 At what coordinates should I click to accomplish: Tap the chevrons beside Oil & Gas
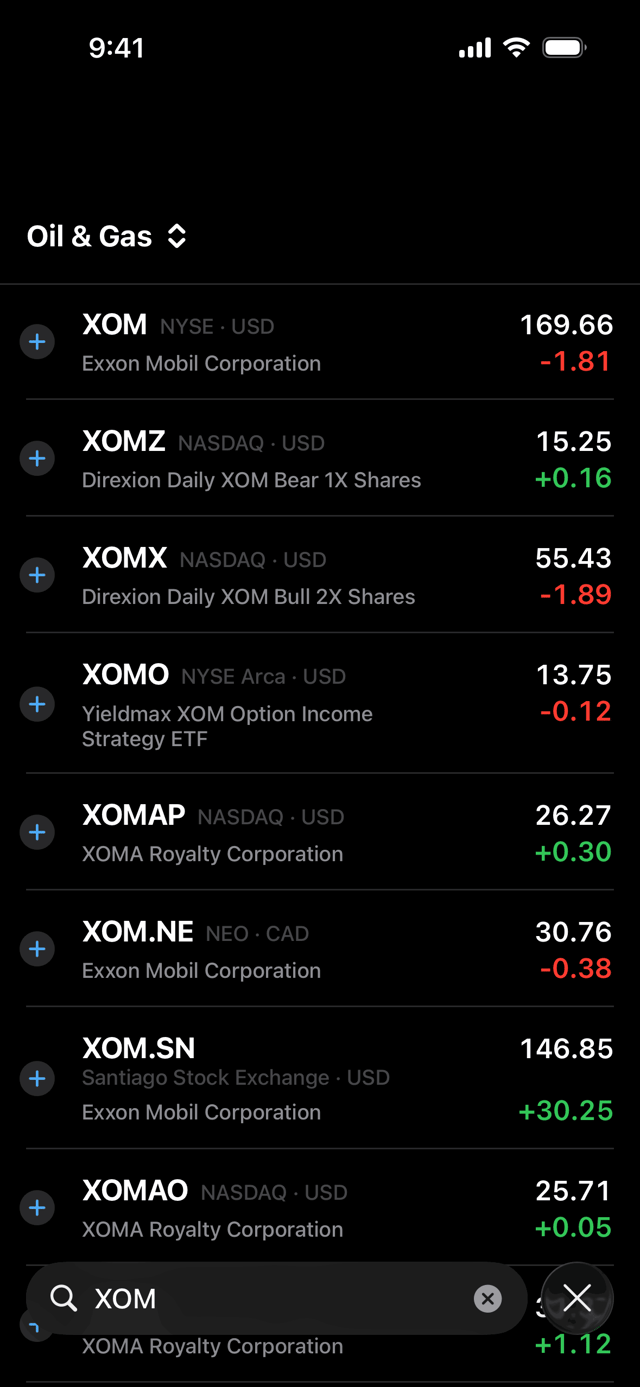pyautogui.click(x=177, y=236)
